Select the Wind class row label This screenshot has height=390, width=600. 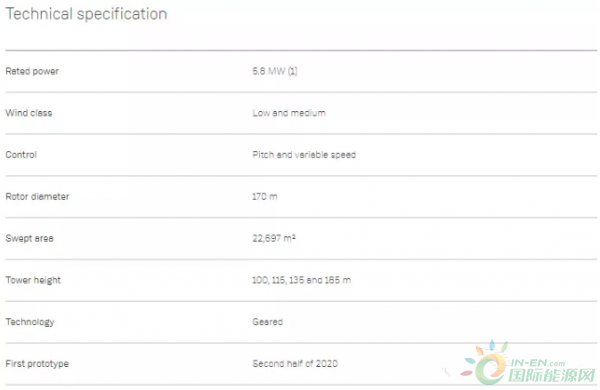click(x=29, y=113)
